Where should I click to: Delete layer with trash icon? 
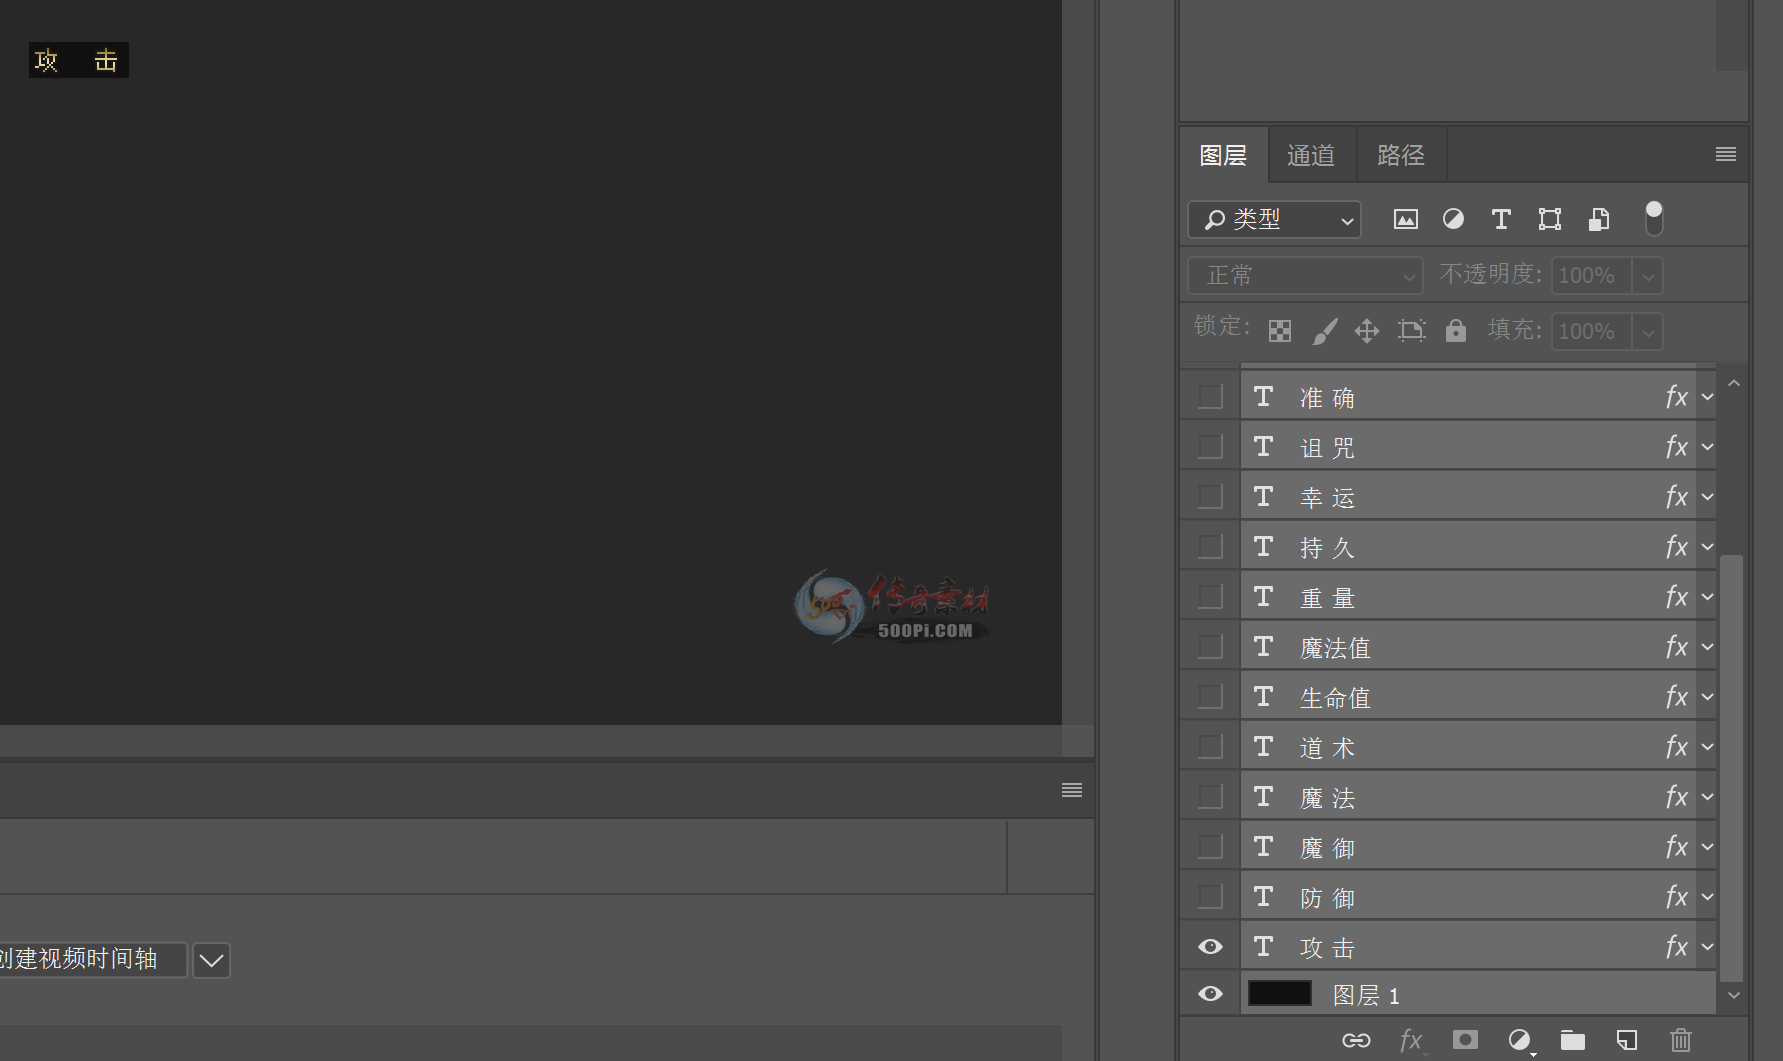[x=1681, y=1041]
